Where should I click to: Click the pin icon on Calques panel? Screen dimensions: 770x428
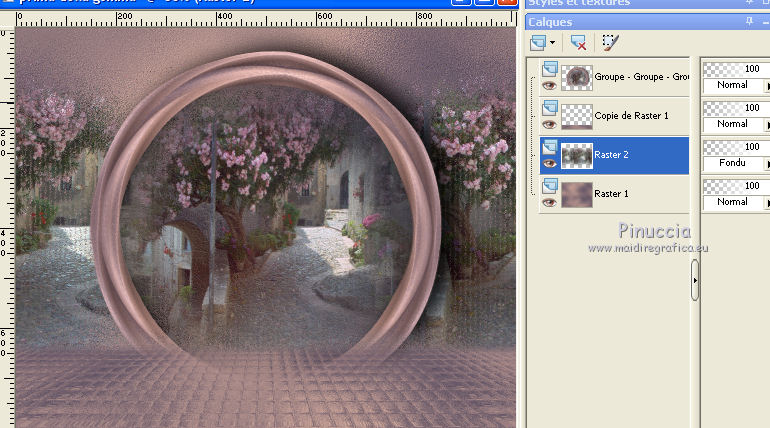[x=749, y=21]
